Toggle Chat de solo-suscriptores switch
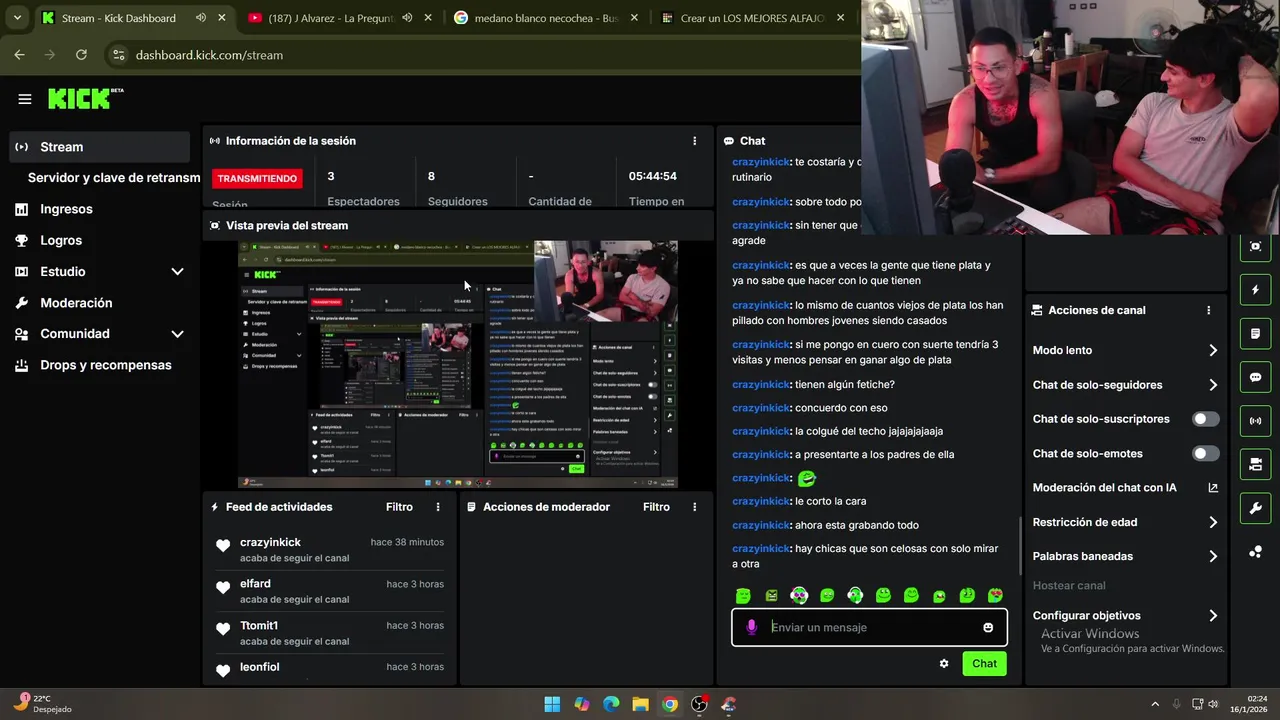Screen dimensions: 1280x720 click(x=1206, y=419)
